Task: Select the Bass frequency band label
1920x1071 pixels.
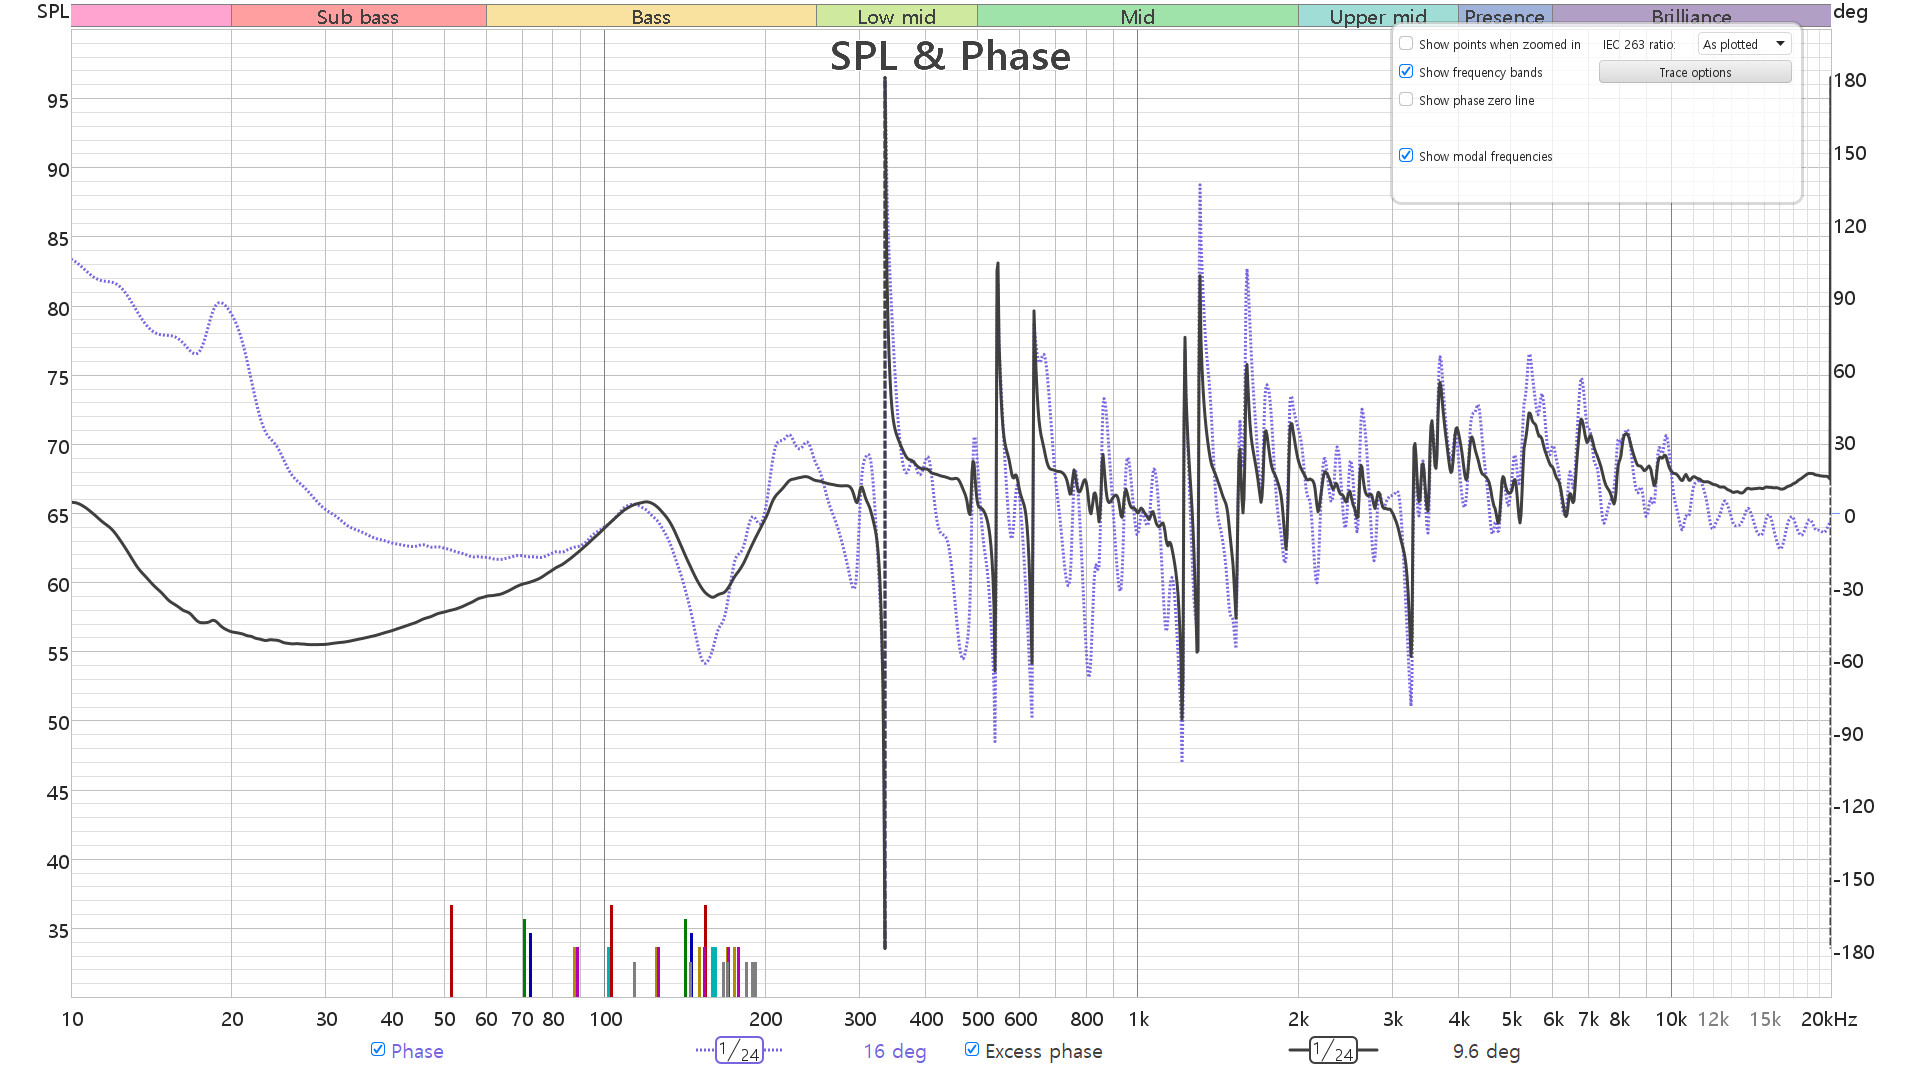Action: click(651, 16)
